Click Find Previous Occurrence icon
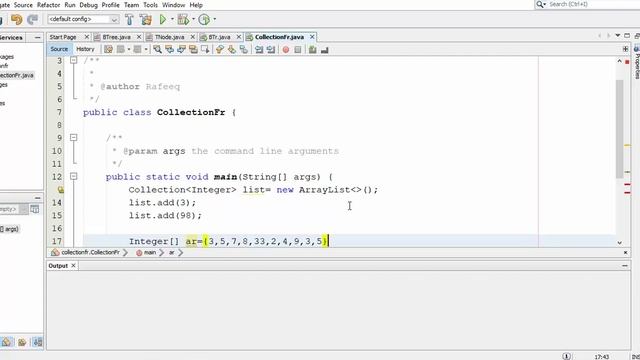The width and height of the screenshot is (640, 360). click(x=169, y=49)
